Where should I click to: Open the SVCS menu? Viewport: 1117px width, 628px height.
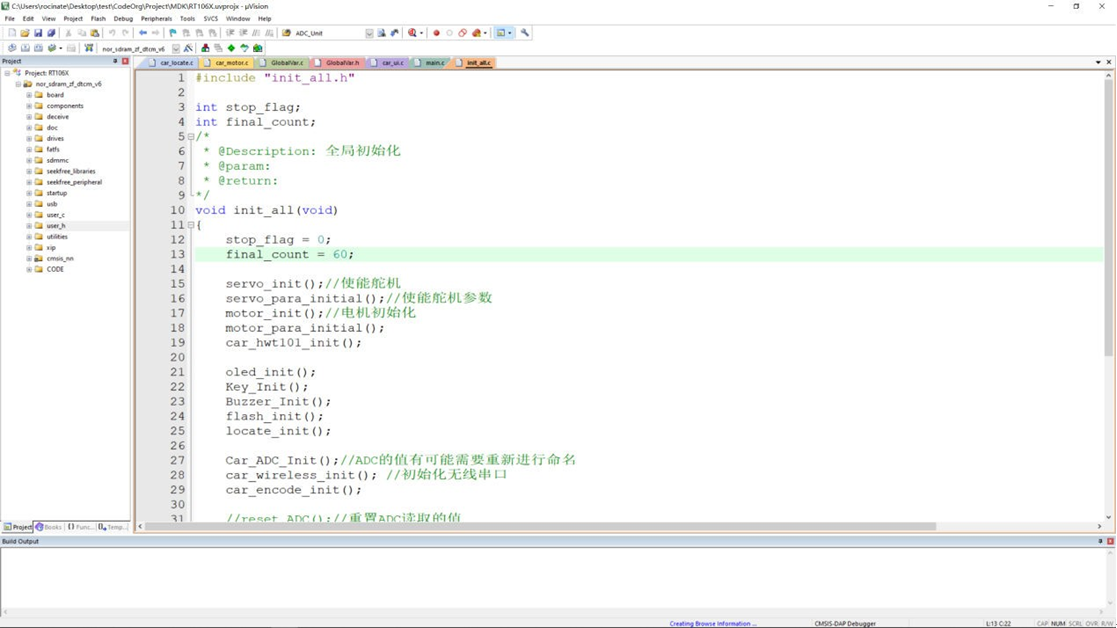(211, 19)
